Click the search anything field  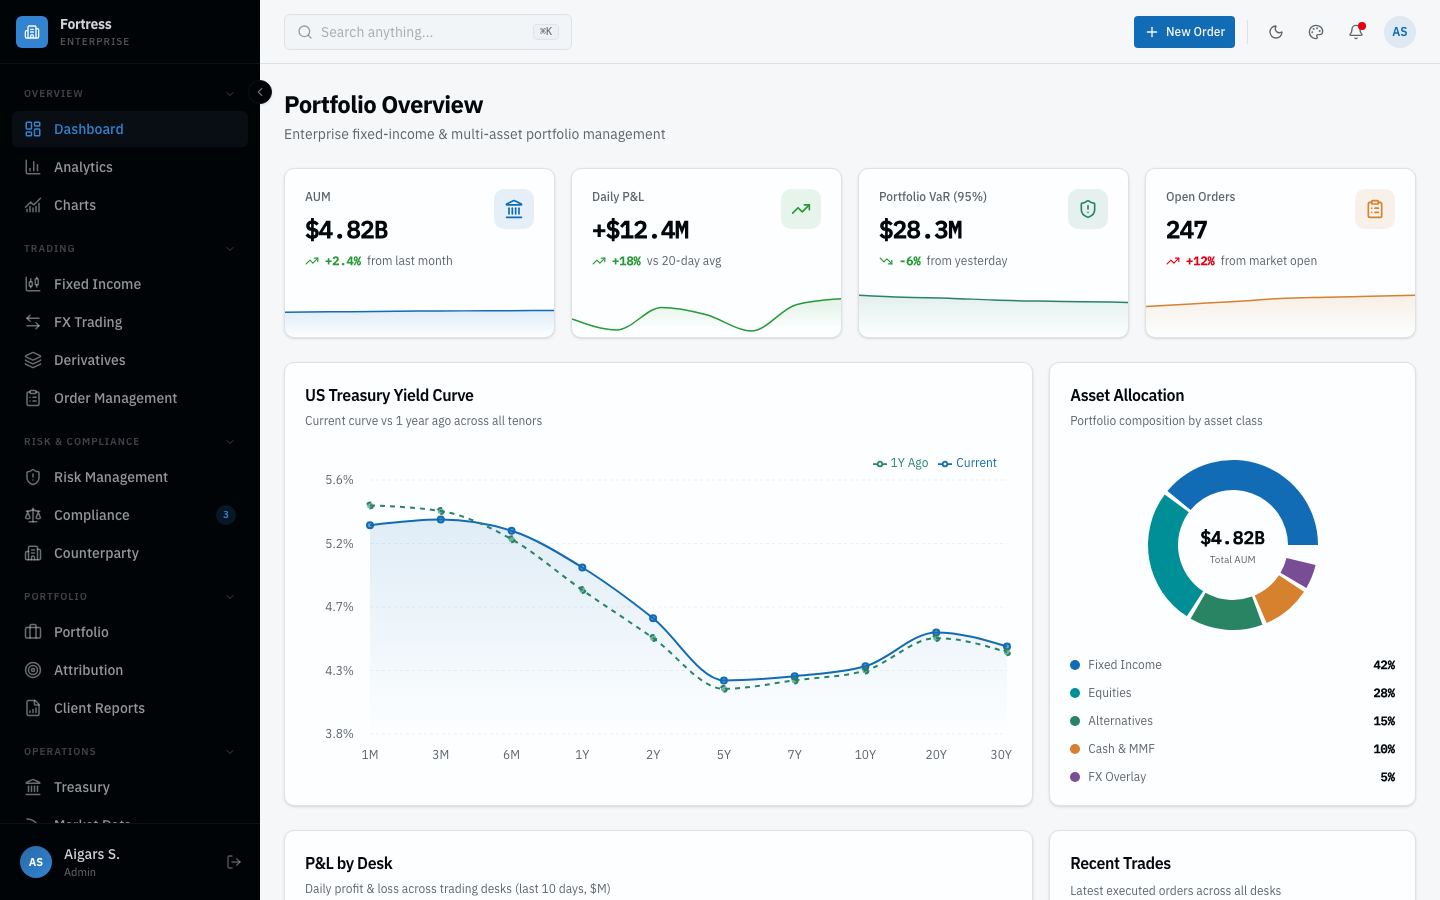click(x=428, y=31)
